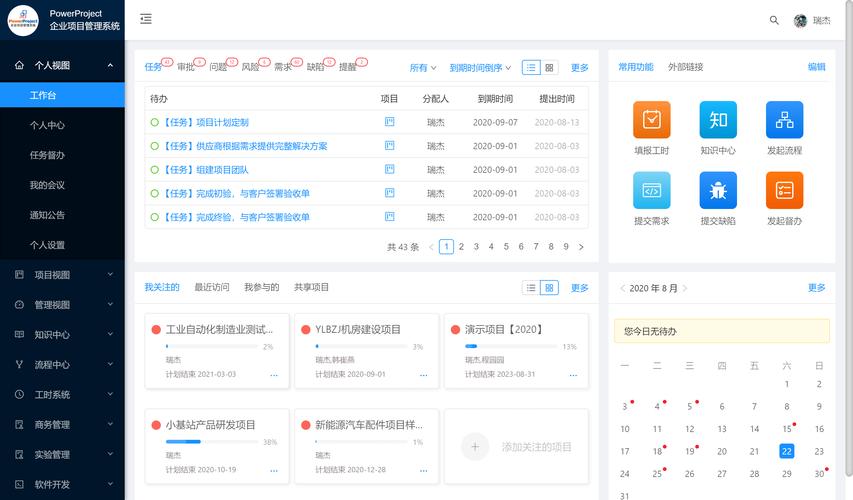Go to page 2 of to-do list
The width and height of the screenshot is (853, 500).
pos(461,247)
